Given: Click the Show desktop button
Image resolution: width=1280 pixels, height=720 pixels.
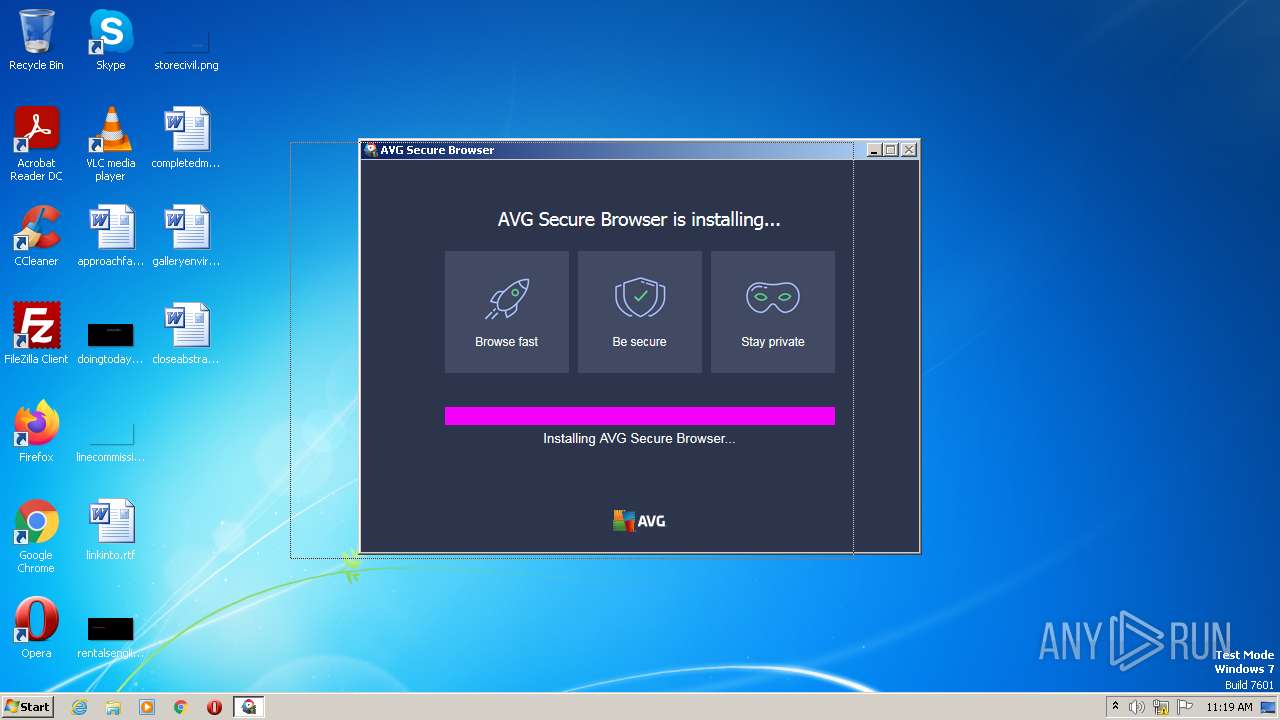Looking at the screenshot, I should pos(1270,707).
